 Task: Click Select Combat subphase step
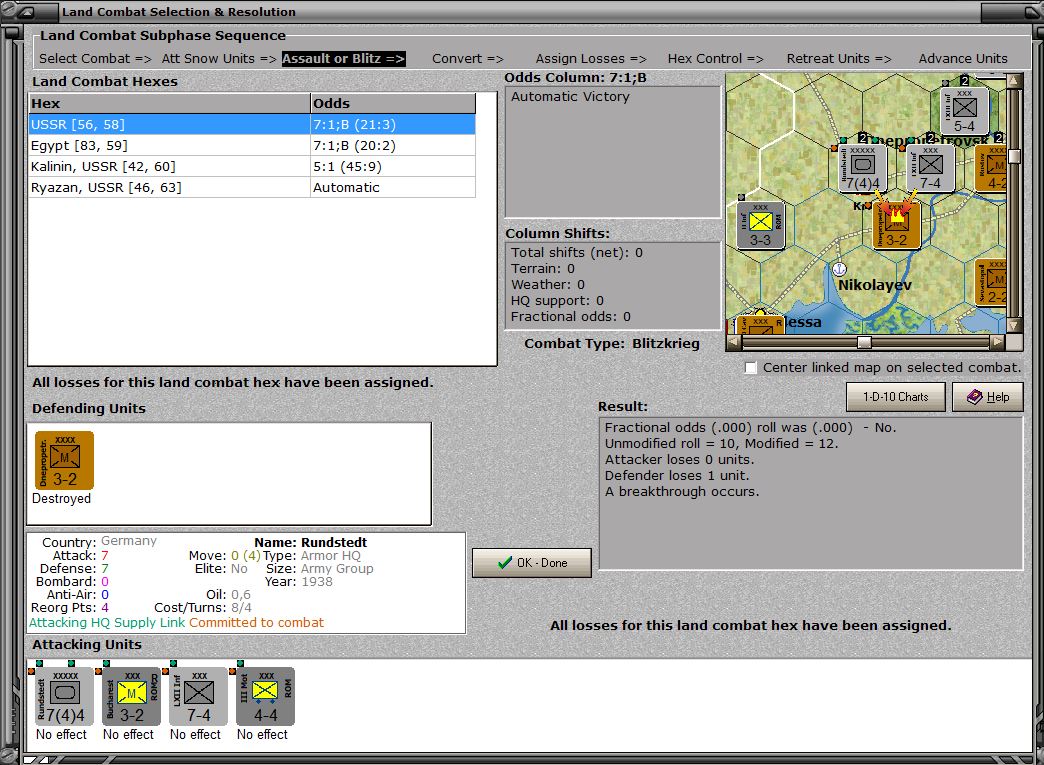(95, 59)
